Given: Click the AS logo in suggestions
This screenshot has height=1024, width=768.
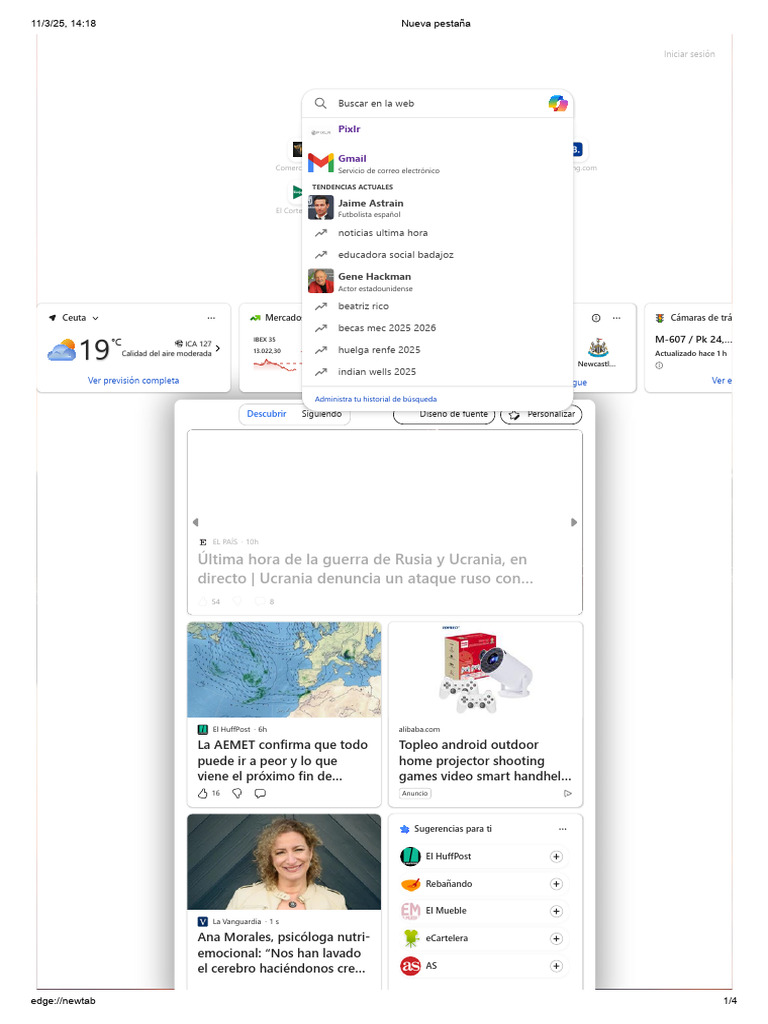Looking at the screenshot, I should tap(410, 966).
